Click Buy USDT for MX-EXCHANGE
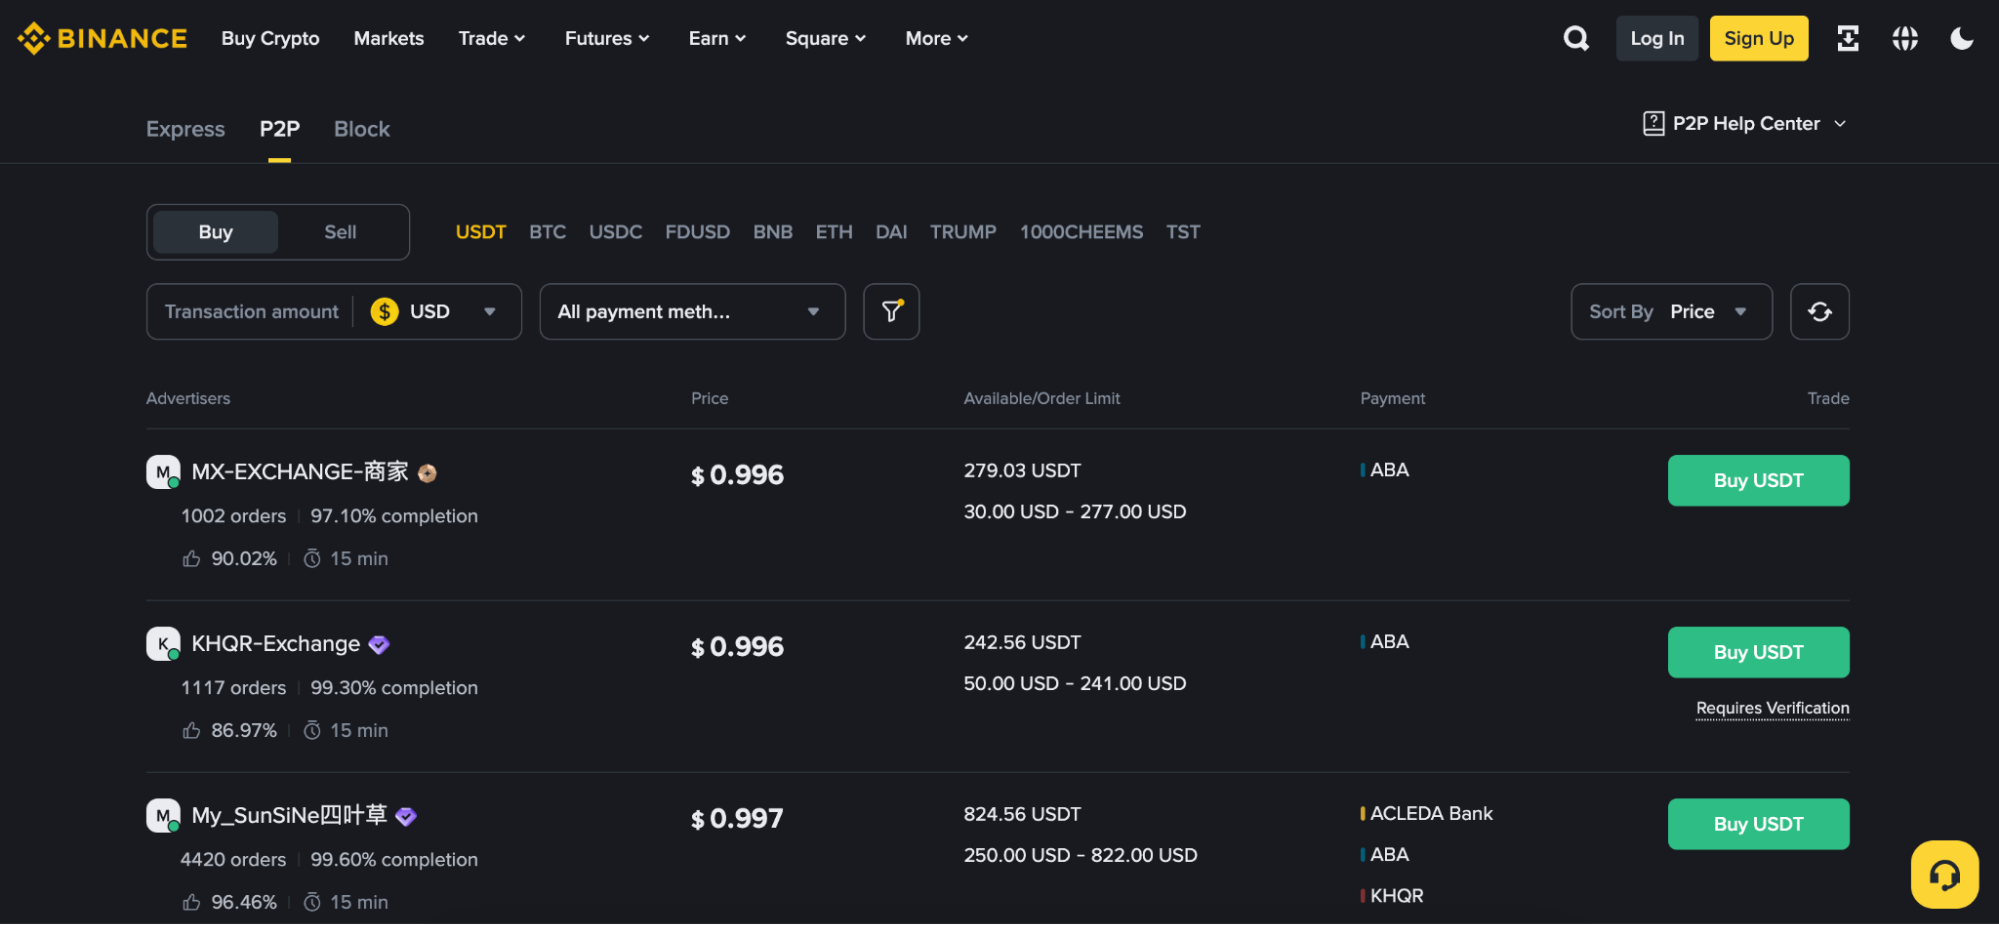Image resolution: width=1999 pixels, height=925 pixels. pyautogui.click(x=1758, y=481)
